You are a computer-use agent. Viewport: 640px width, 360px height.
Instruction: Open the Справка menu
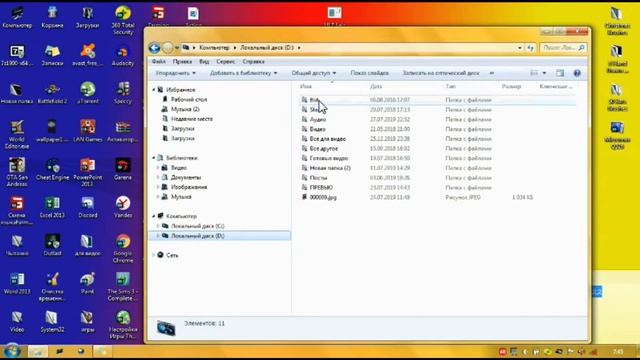[253, 62]
